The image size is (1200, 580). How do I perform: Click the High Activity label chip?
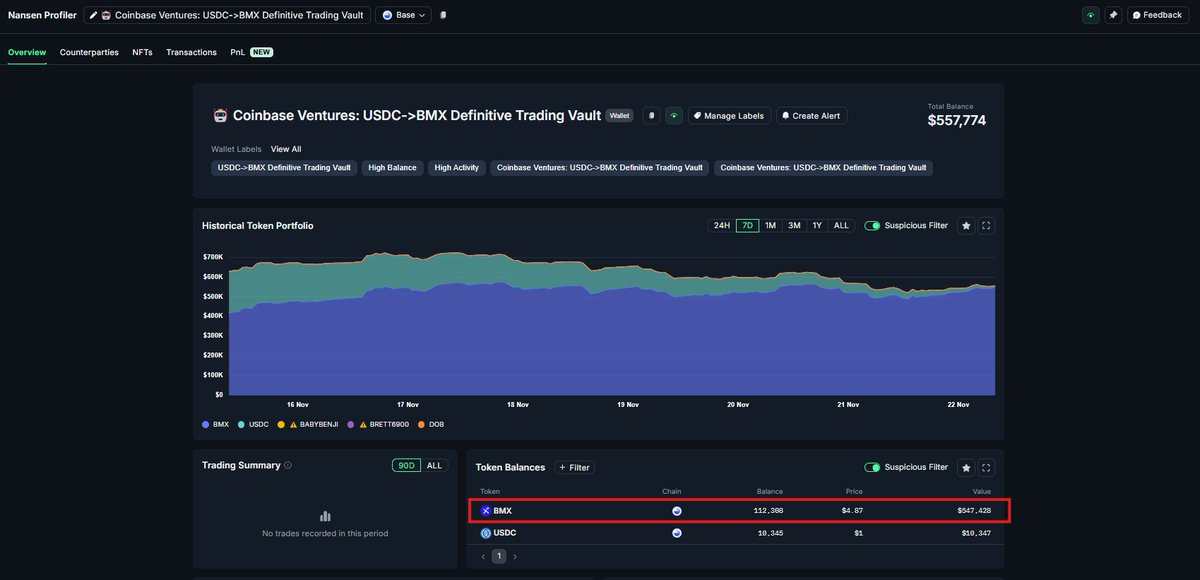click(456, 168)
